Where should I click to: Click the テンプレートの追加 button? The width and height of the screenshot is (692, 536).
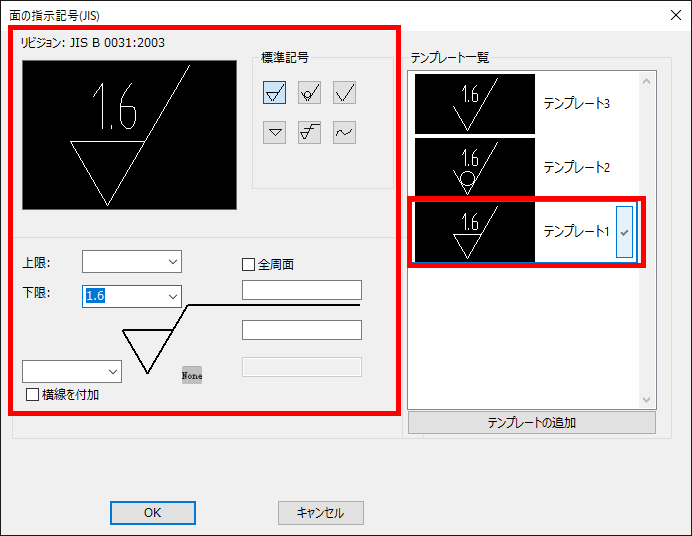(531, 423)
